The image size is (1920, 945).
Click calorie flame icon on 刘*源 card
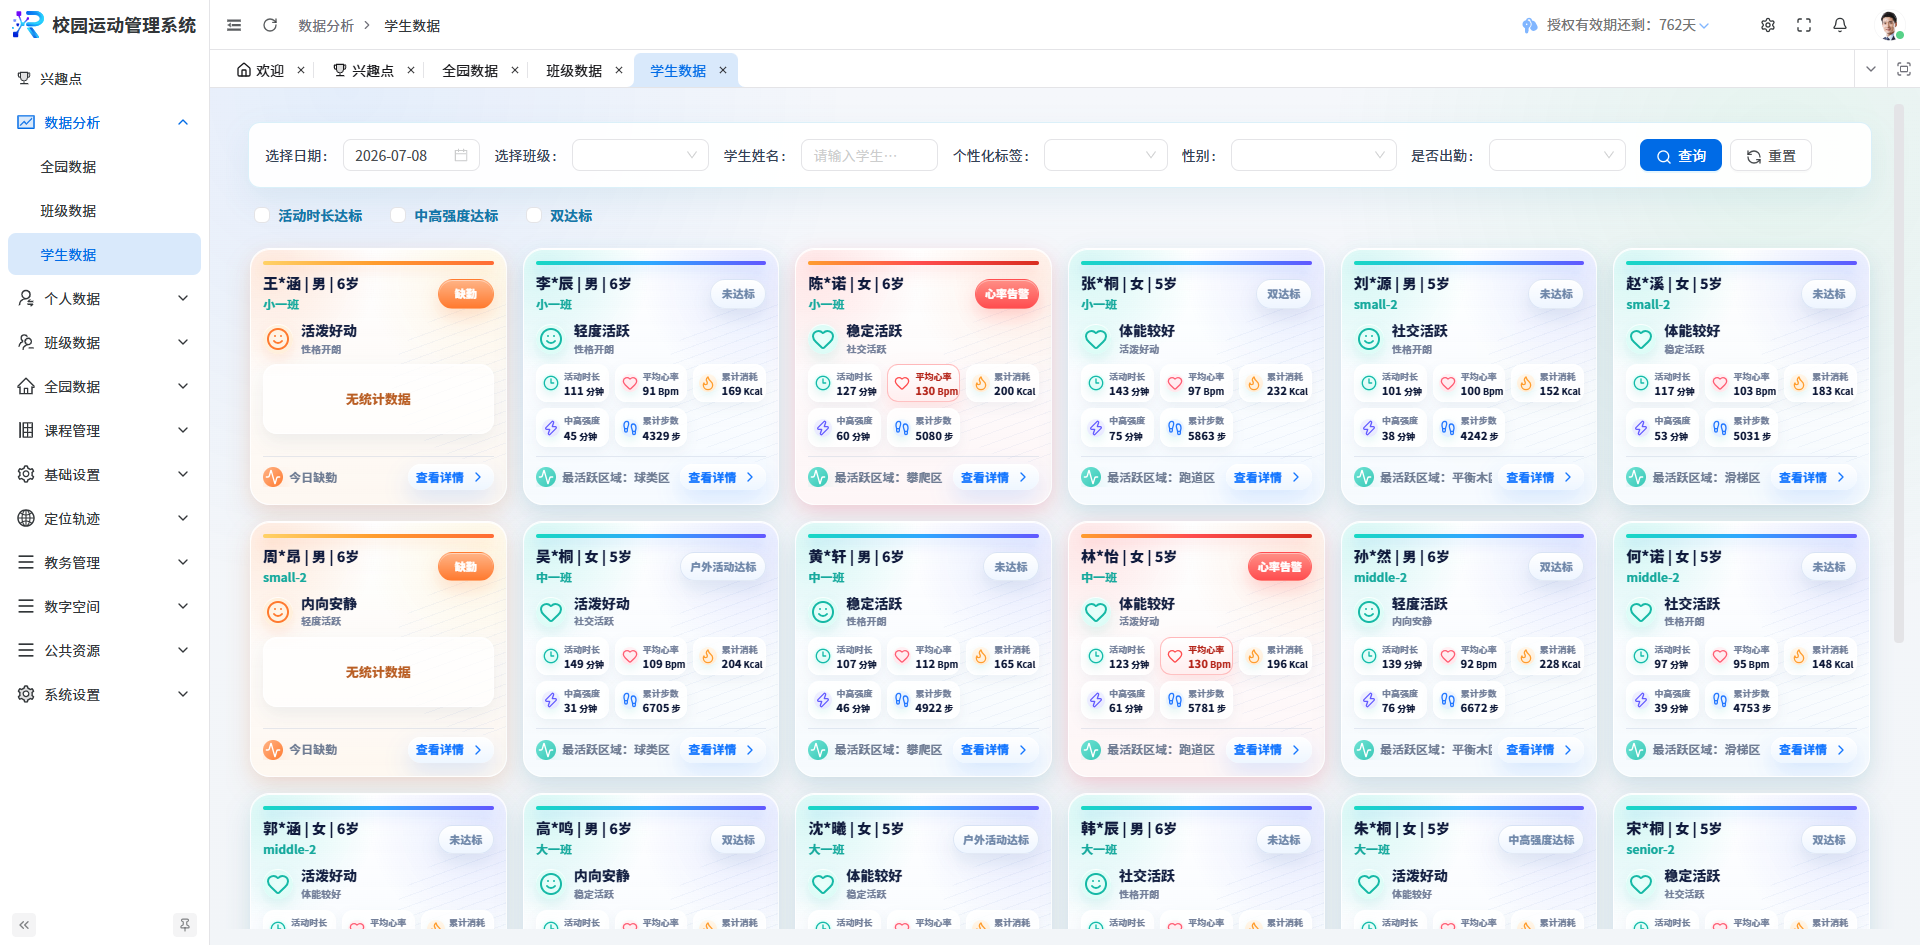pyautogui.click(x=1526, y=383)
